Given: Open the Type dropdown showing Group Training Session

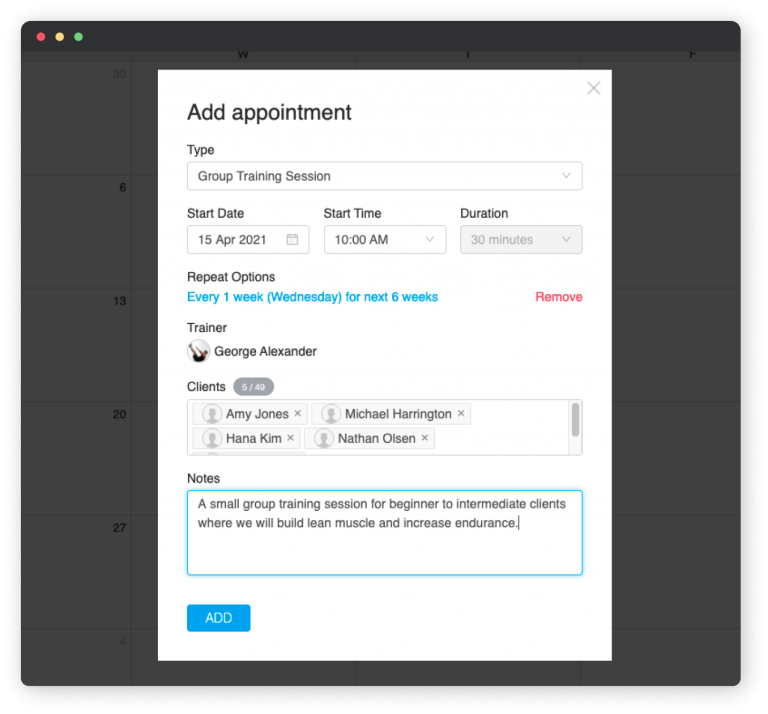Looking at the screenshot, I should (x=384, y=176).
